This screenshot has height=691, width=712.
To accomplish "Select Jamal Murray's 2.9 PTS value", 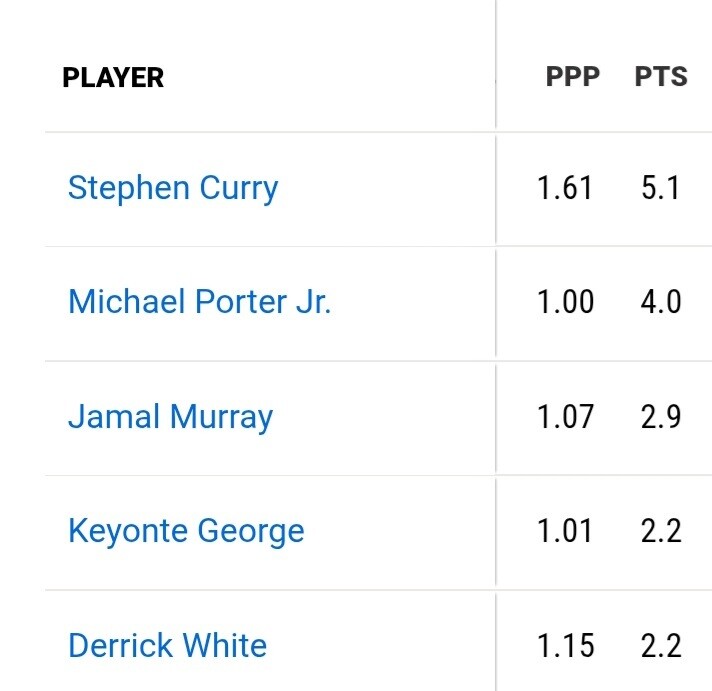I will pyautogui.click(x=661, y=417).
